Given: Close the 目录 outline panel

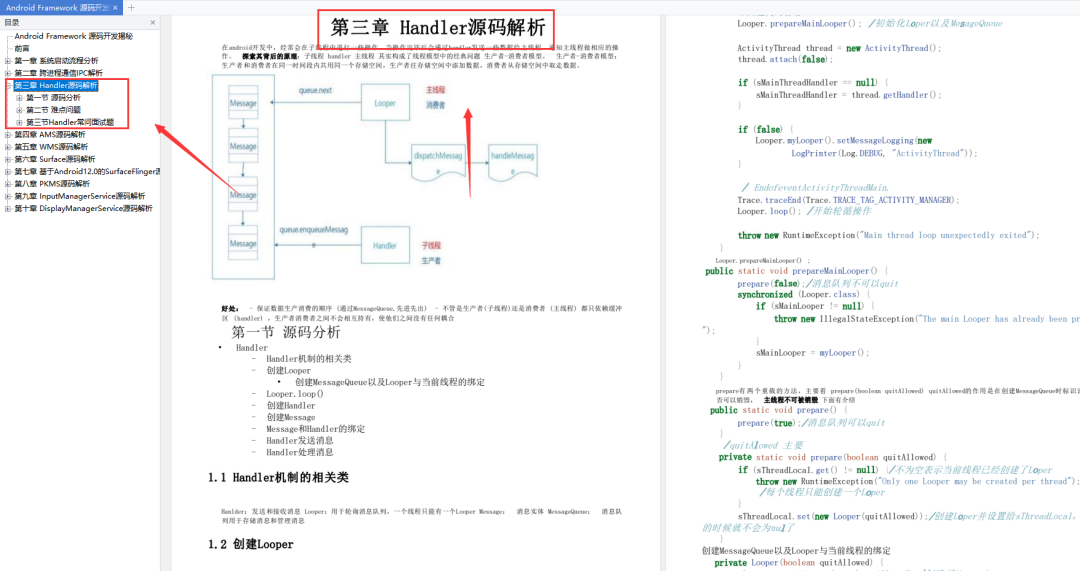Looking at the screenshot, I should point(153,23).
